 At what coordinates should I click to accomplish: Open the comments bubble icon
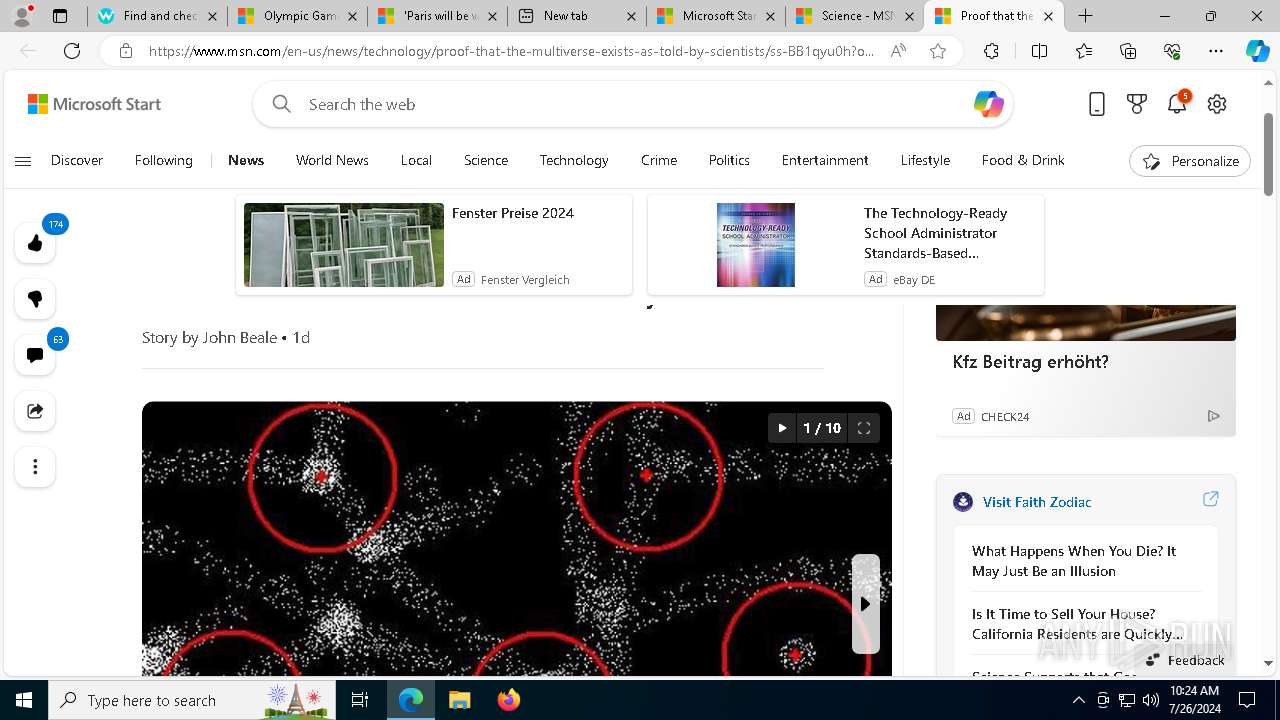pos(35,355)
